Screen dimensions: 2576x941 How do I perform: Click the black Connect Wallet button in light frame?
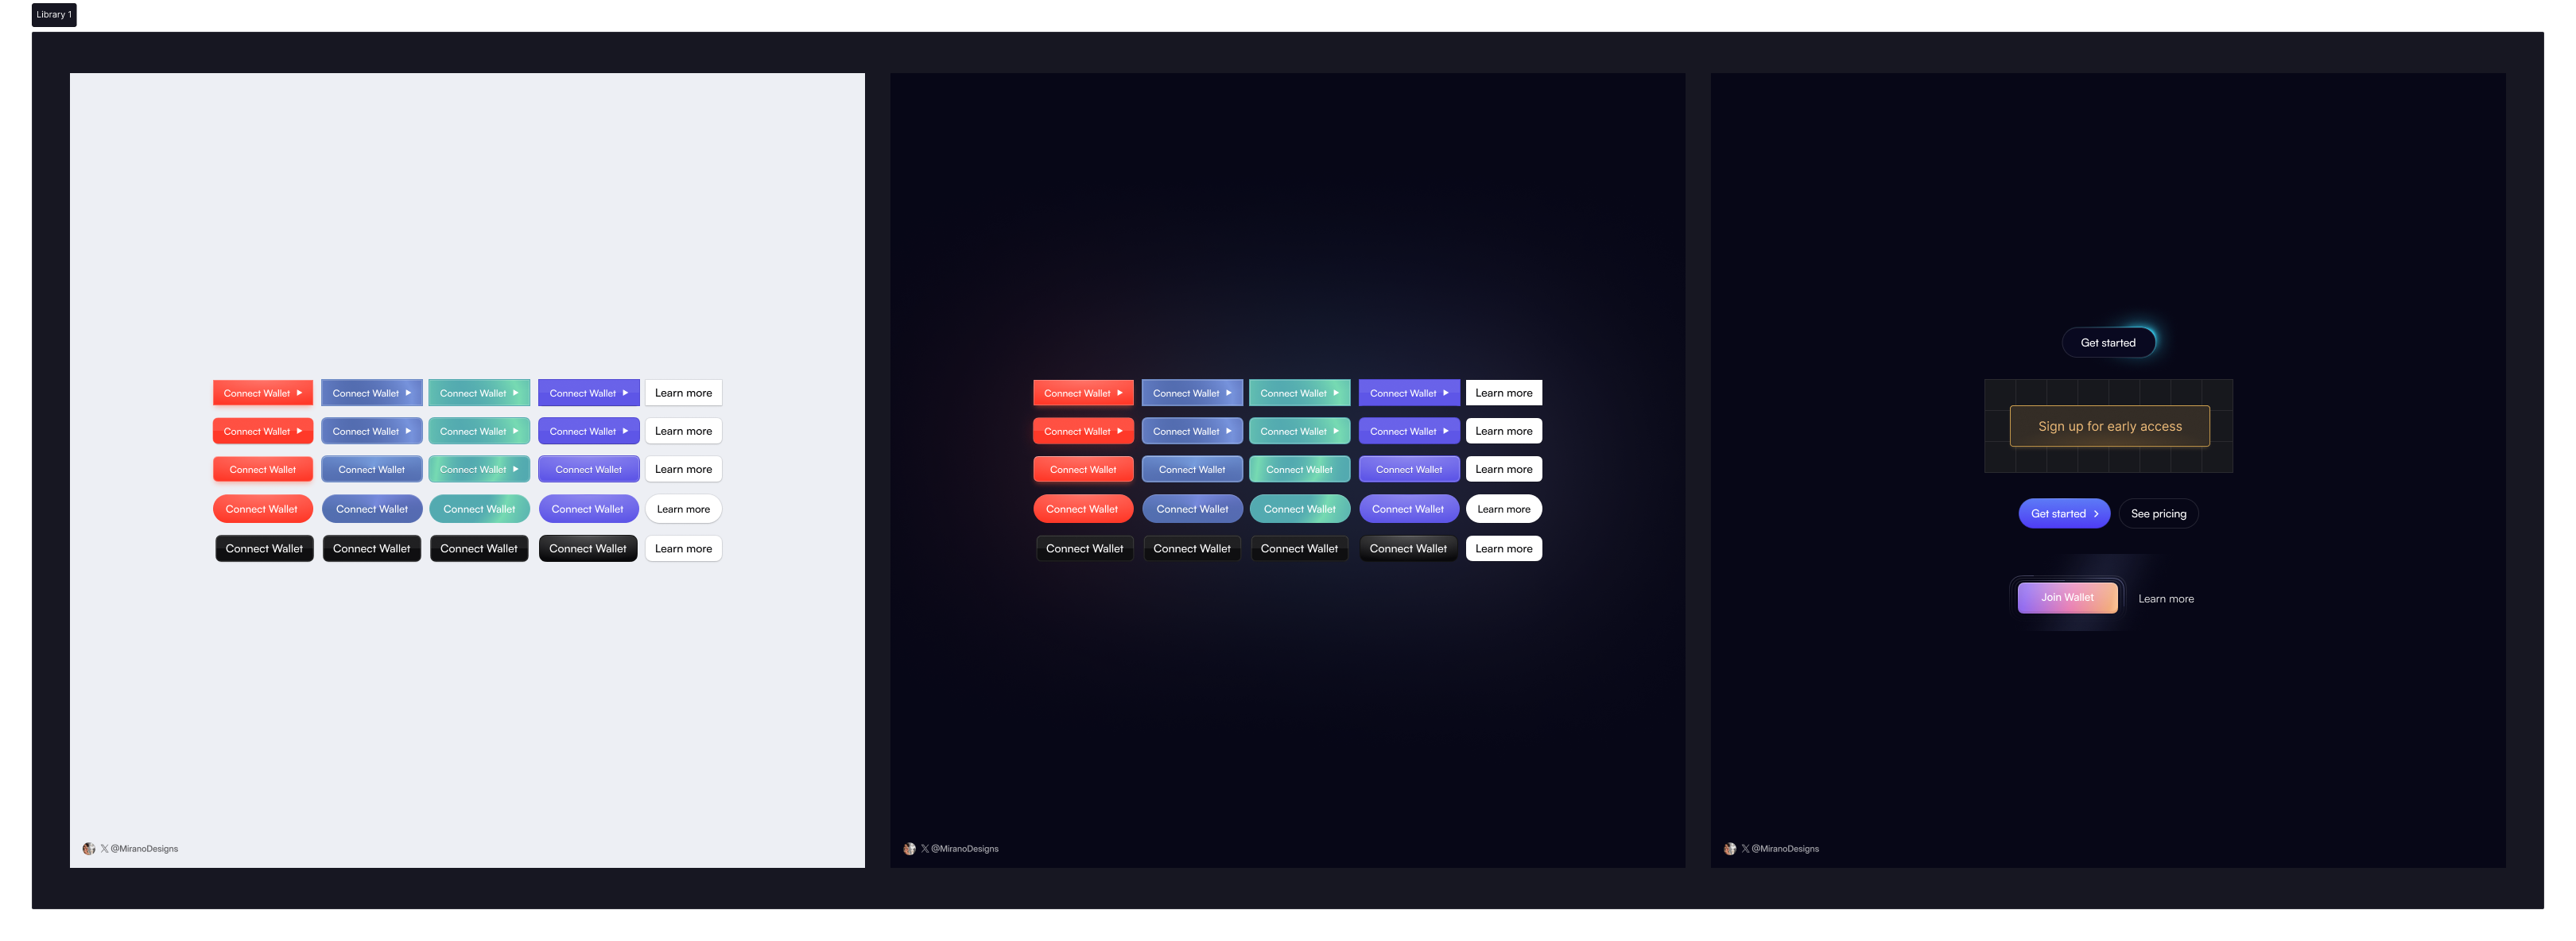coord(263,548)
